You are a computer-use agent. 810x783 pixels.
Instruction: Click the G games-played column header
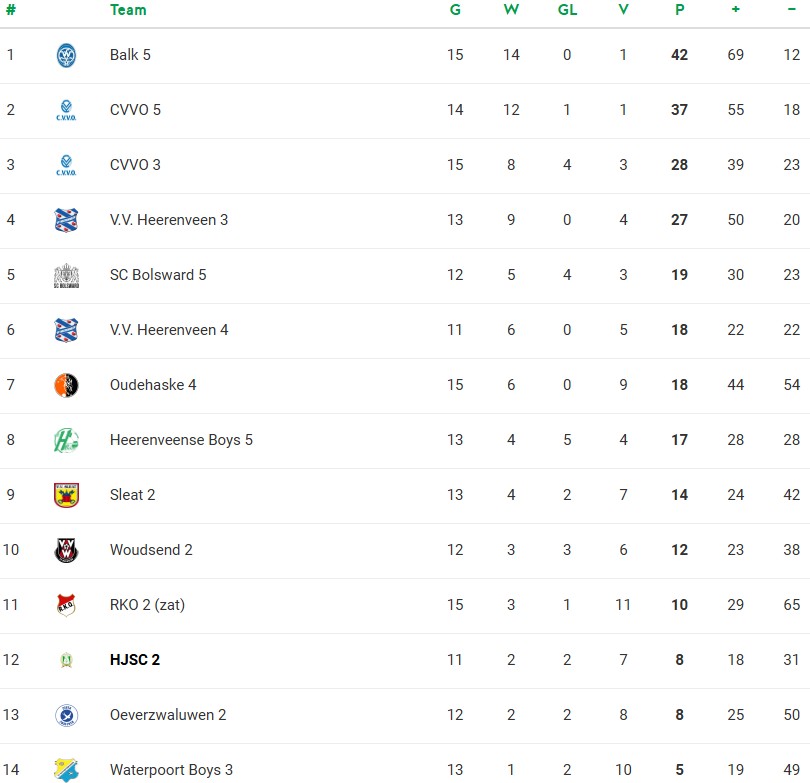tap(455, 10)
